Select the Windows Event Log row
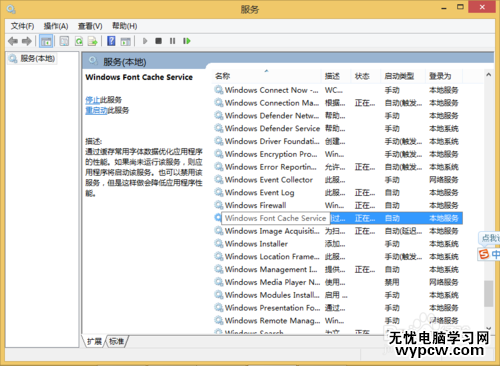Screen dimensions: 500x366 (x=337, y=192)
